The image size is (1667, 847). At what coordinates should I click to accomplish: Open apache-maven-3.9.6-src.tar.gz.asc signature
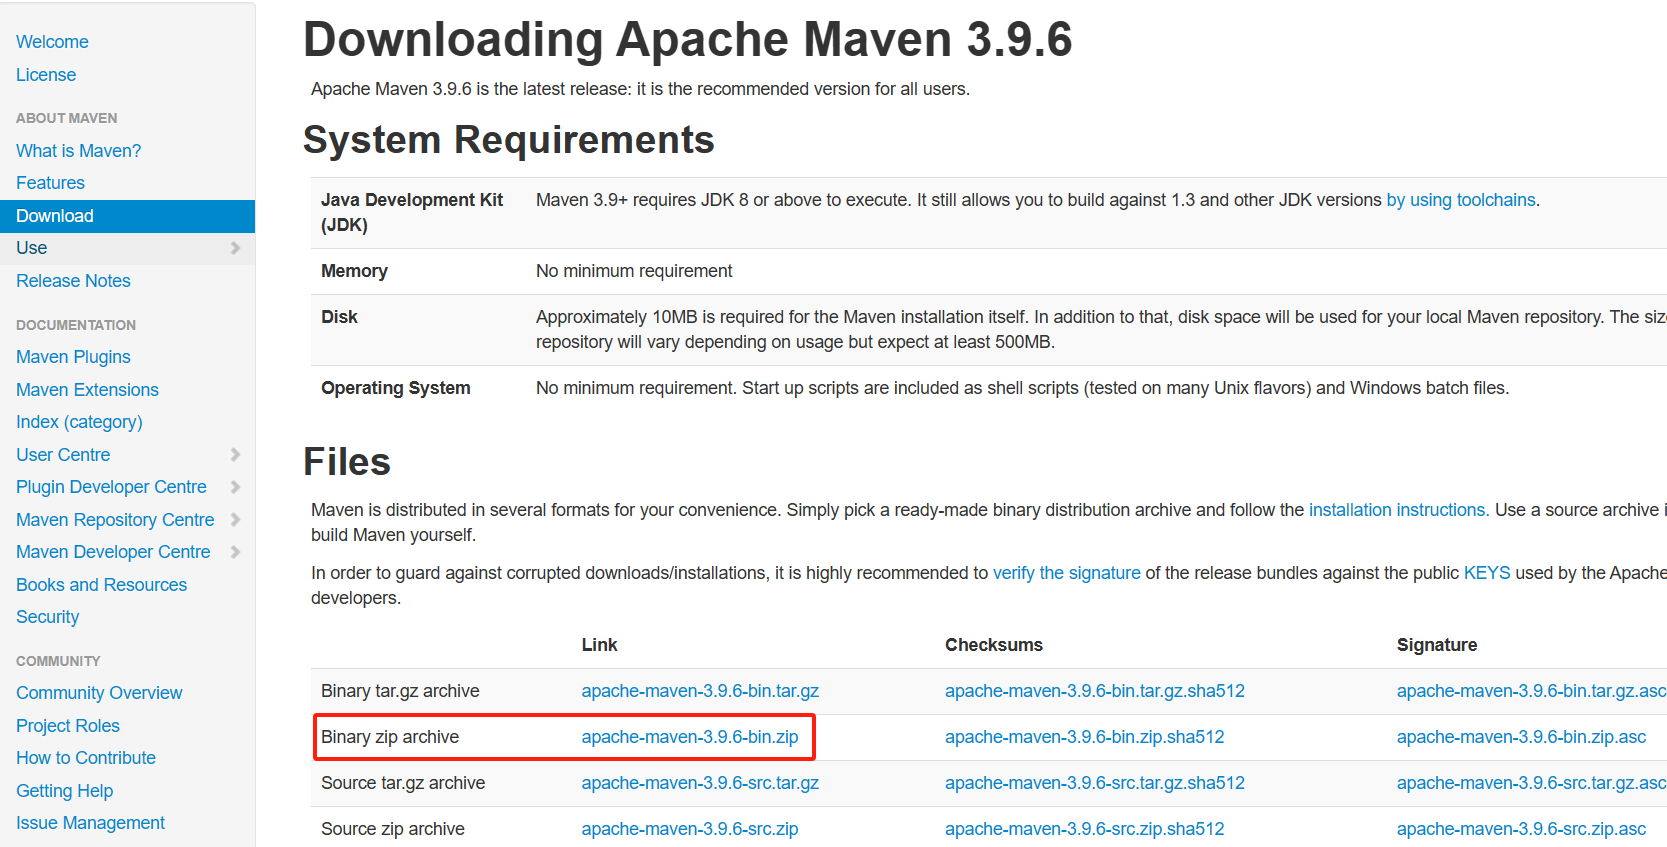(x=1531, y=783)
